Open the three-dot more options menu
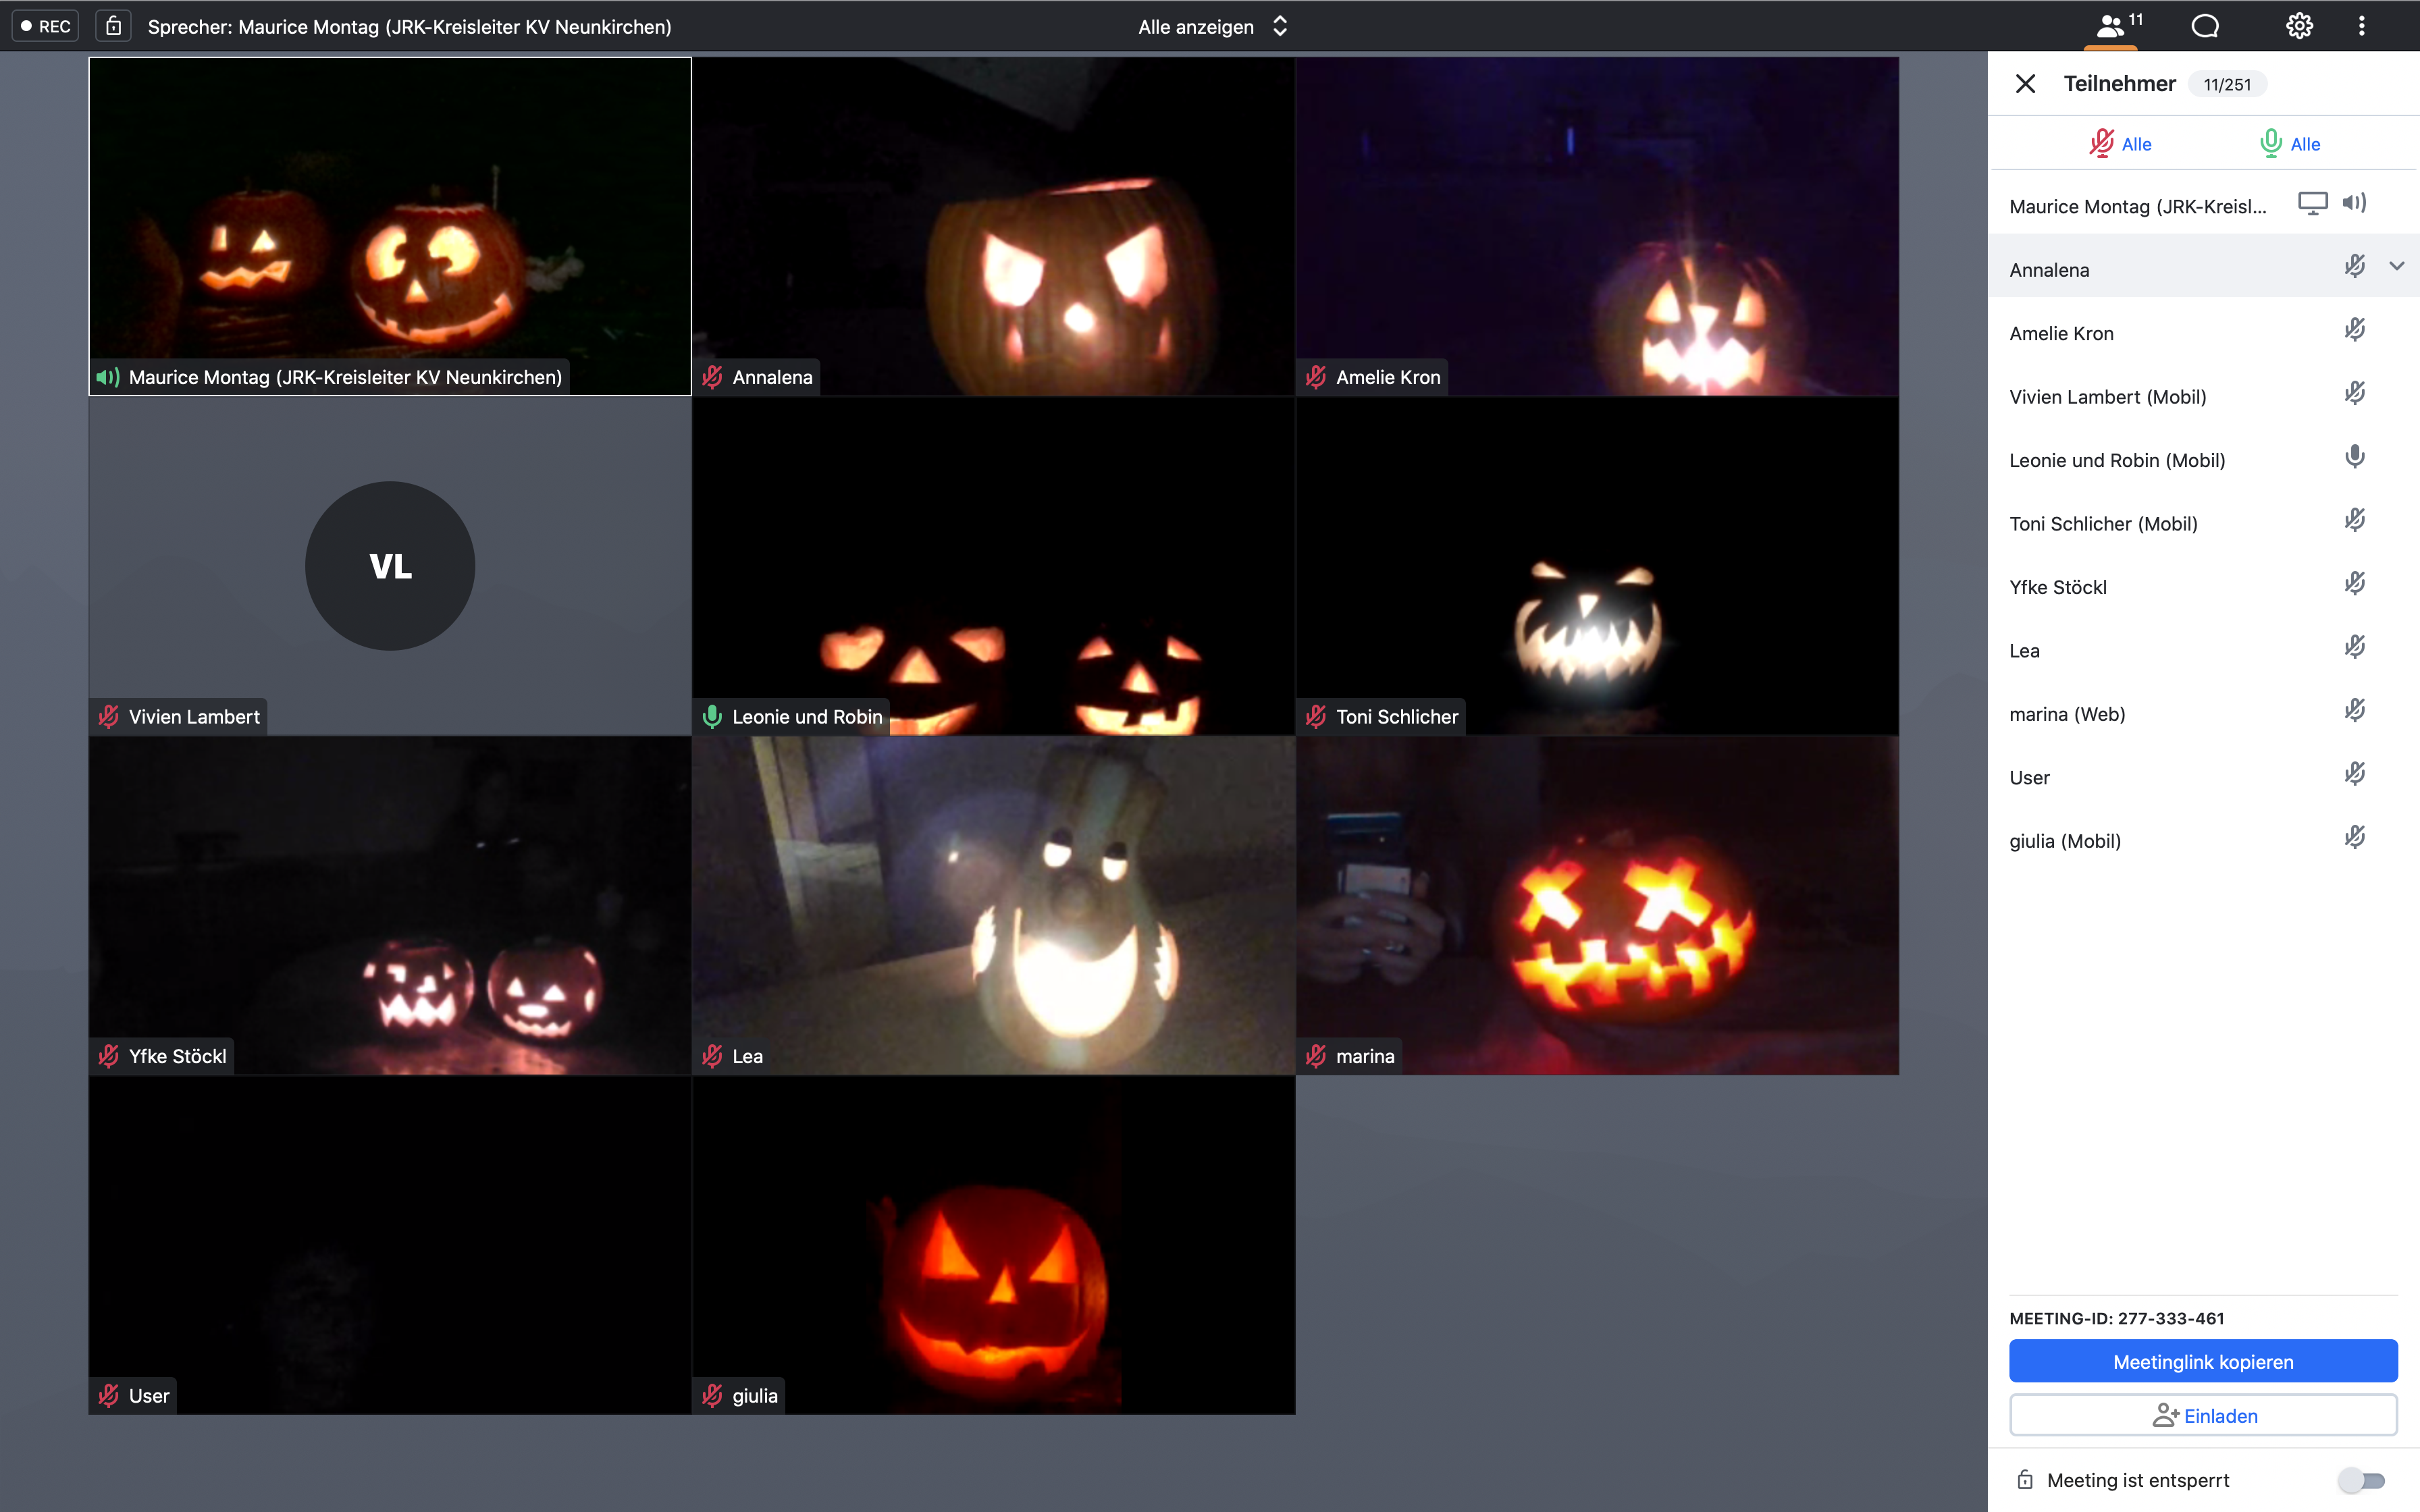This screenshot has width=2420, height=1512. click(x=2362, y=26)
